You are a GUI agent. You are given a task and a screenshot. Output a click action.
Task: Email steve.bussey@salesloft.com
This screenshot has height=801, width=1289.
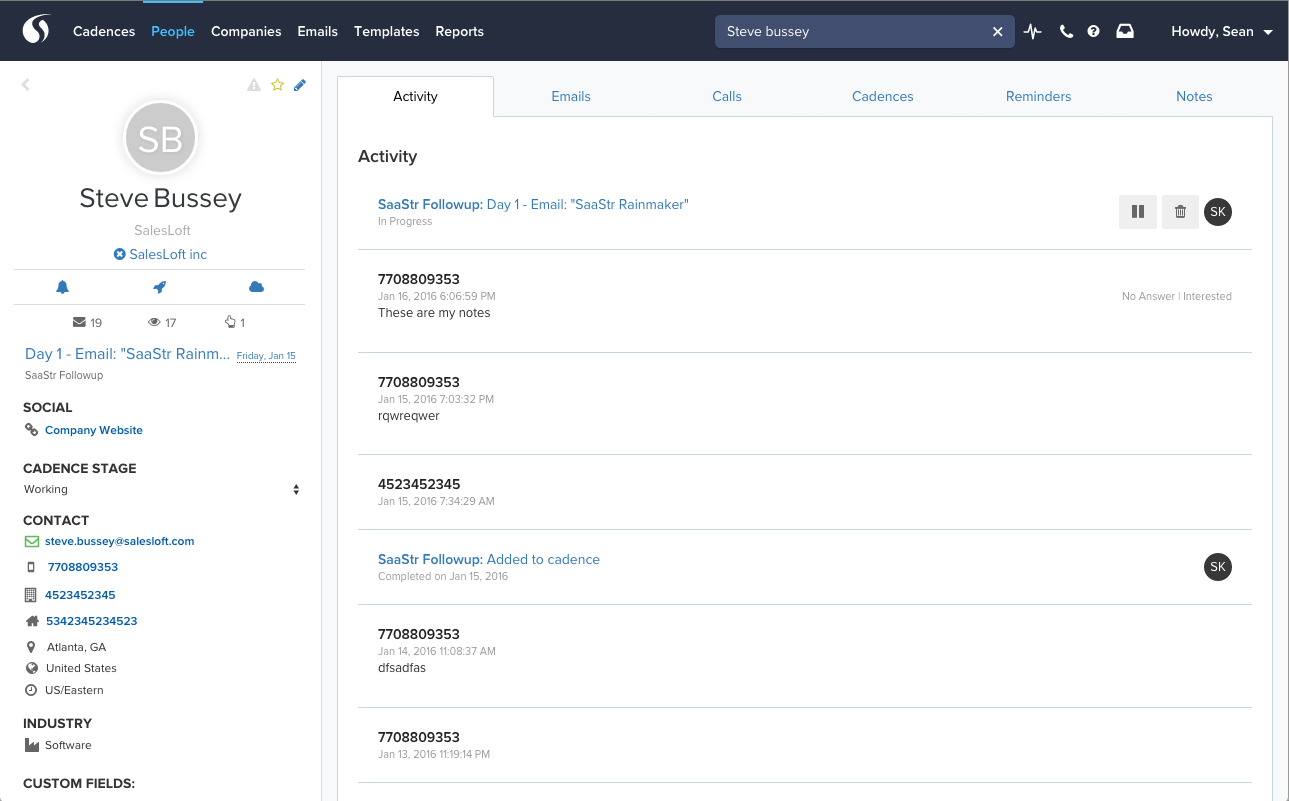click(x=120, y=541)
